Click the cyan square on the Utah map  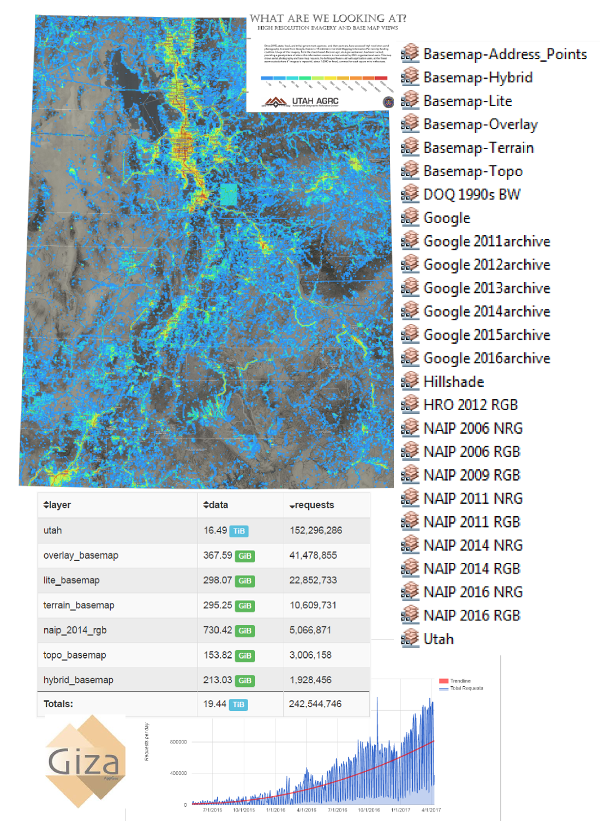[228, 194]
